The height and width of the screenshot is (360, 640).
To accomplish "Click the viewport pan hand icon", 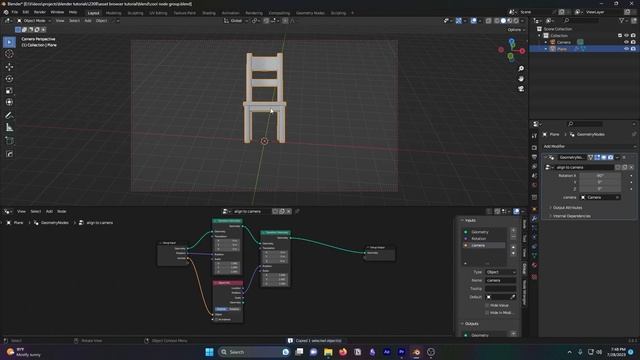I will 521,78.
